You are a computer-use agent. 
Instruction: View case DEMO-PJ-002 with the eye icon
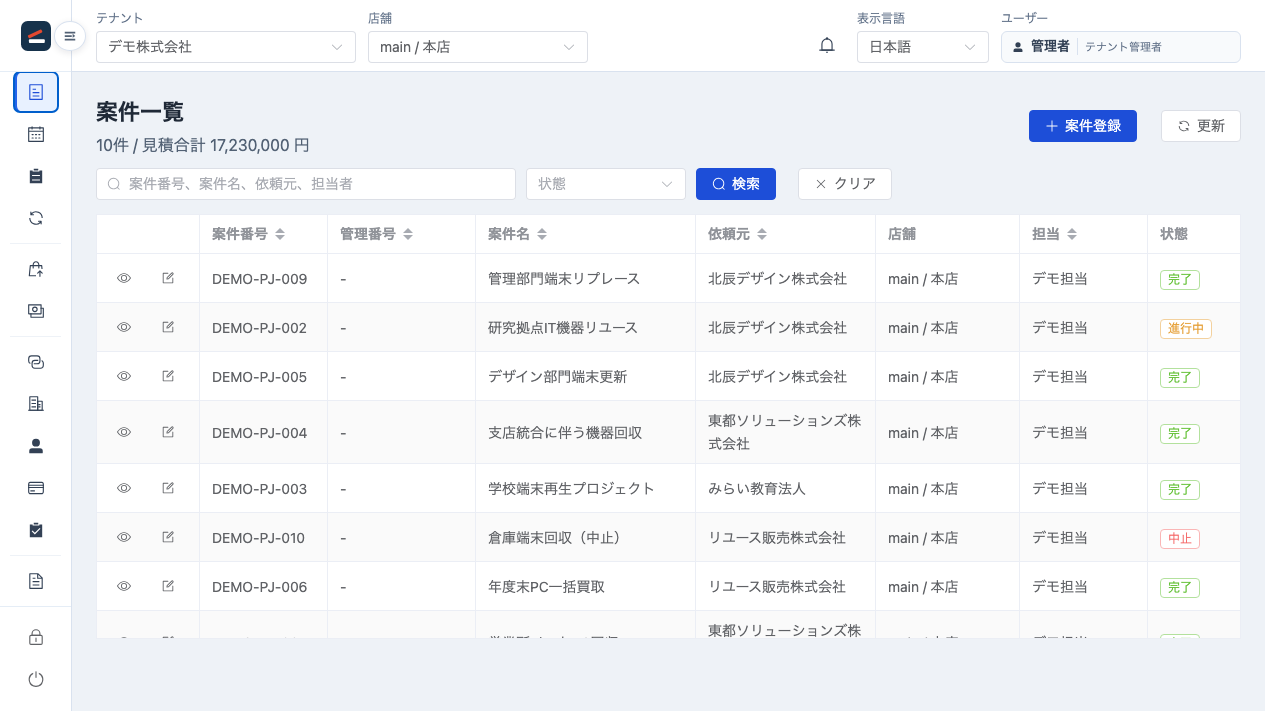pyautogui.click(x=124, y=327)
